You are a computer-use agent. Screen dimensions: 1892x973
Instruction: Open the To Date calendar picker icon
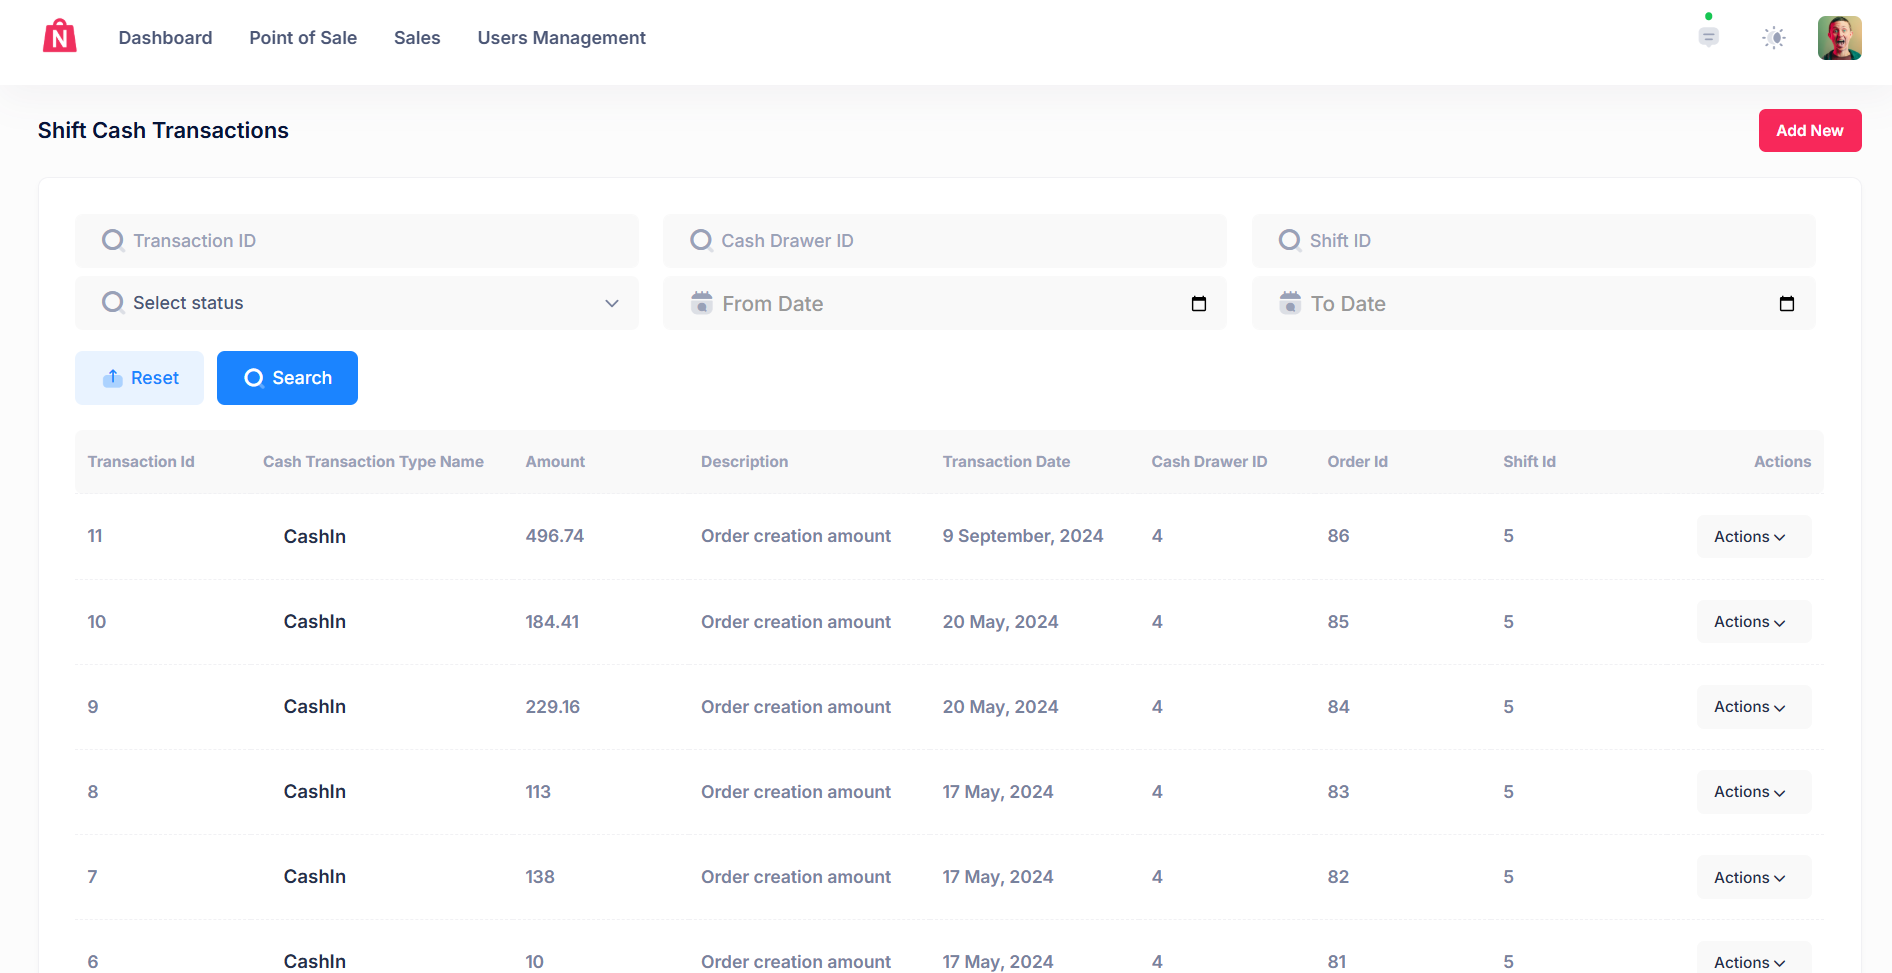1788,303
